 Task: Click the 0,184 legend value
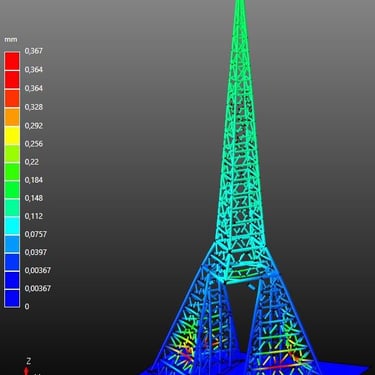tap(34, 180)
